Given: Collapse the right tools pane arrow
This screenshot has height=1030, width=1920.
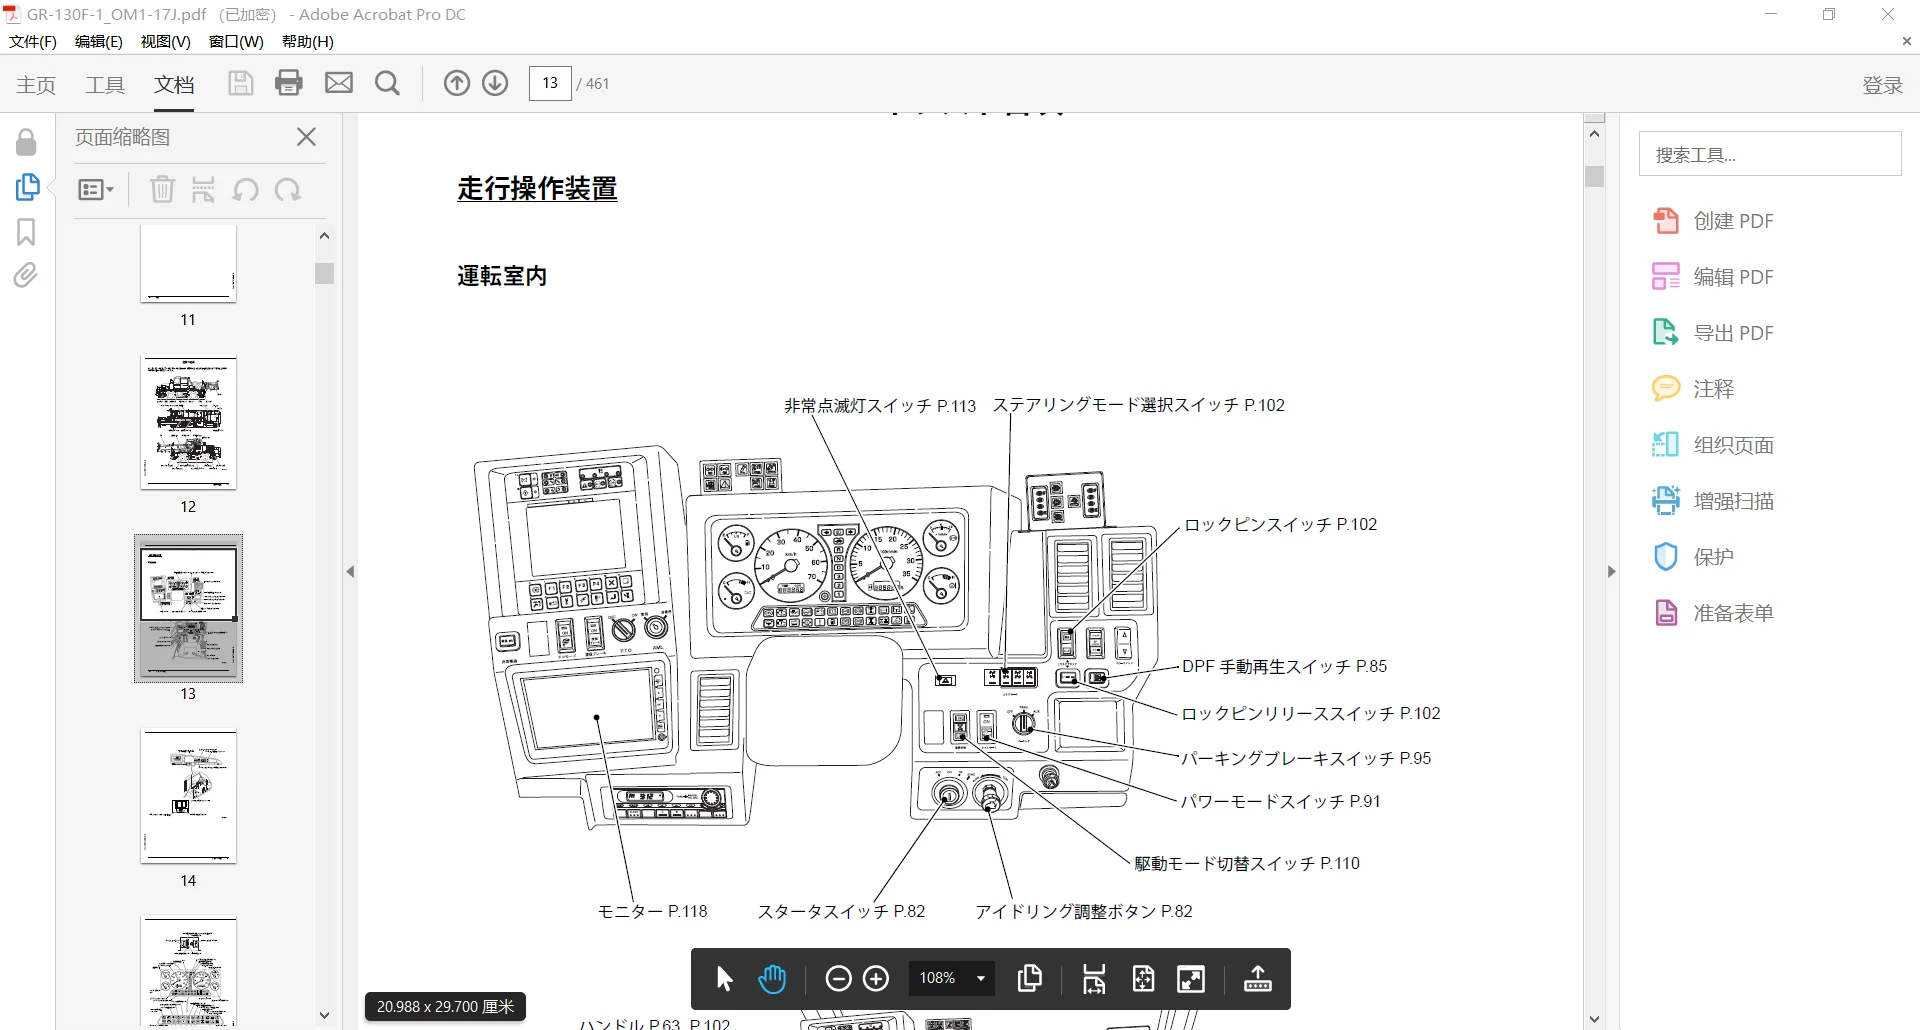Looking at the screenshot, I should pos(1611,571).
